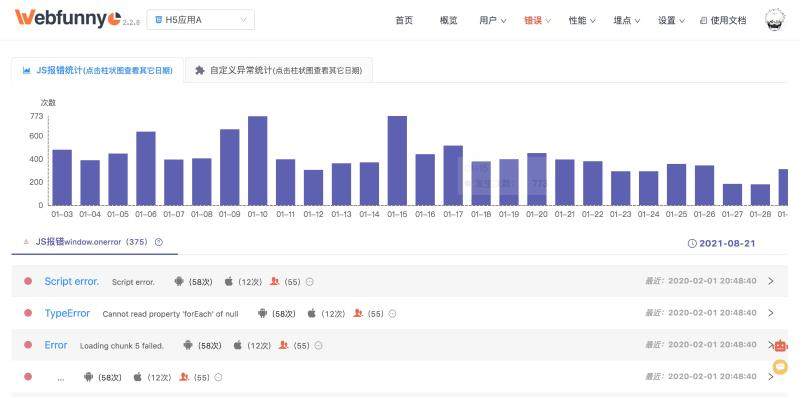The width and height of the screenshot is (800, 397).
Task: Click the Android icon in TypeError row
Action: (262, 313)
